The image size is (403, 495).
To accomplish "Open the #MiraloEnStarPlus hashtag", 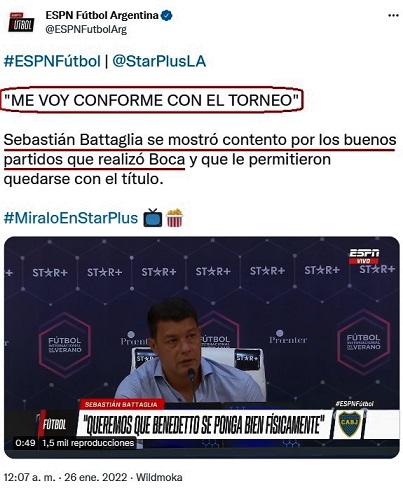I will pos(71,218).
